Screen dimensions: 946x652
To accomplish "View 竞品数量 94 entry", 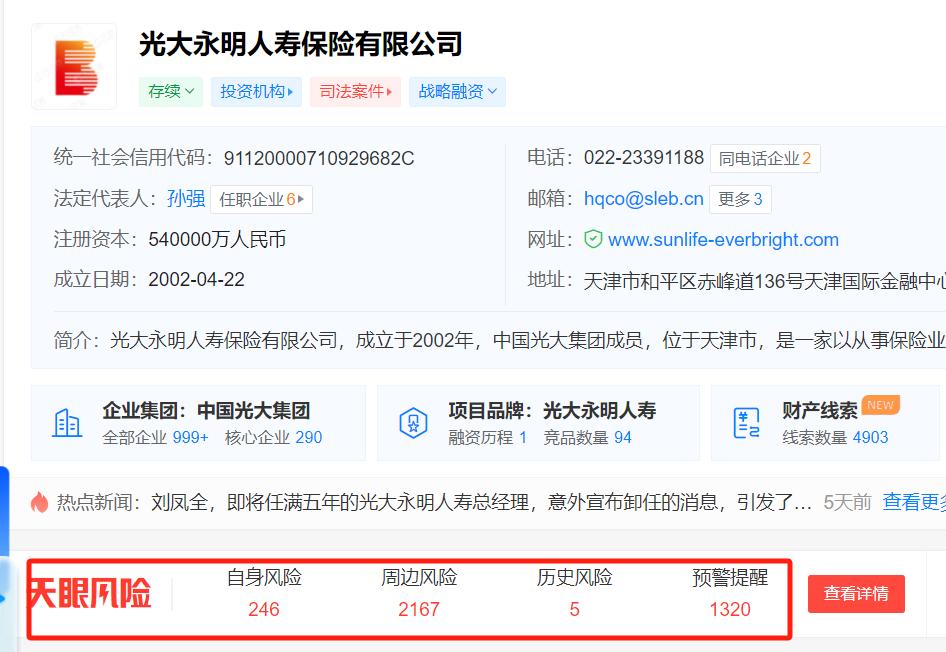I will pos(587,437).
